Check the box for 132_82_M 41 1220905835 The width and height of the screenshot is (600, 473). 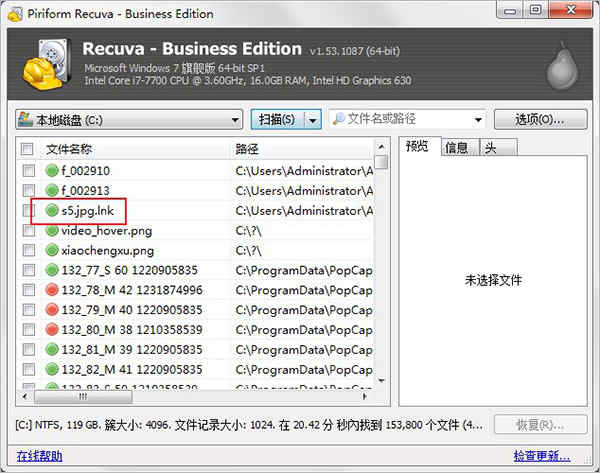pos(29,370)
